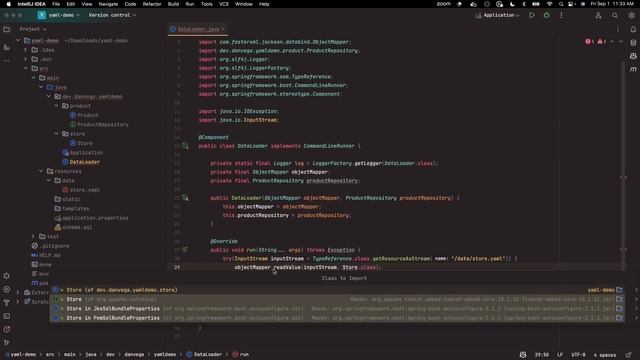
Task: Jump to previous highlighted error arrow
Action: 612,42
